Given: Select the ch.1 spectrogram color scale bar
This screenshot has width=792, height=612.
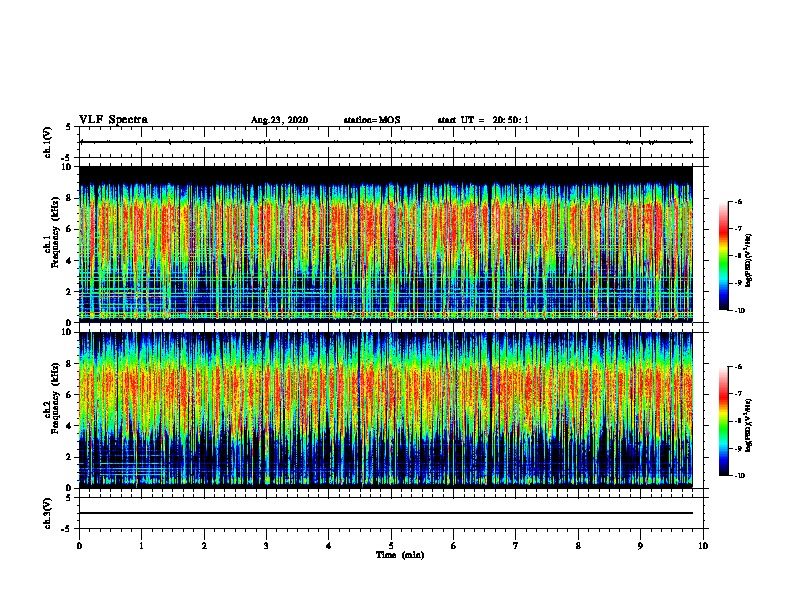Looking at the screenshot, I should click(724, 256).
